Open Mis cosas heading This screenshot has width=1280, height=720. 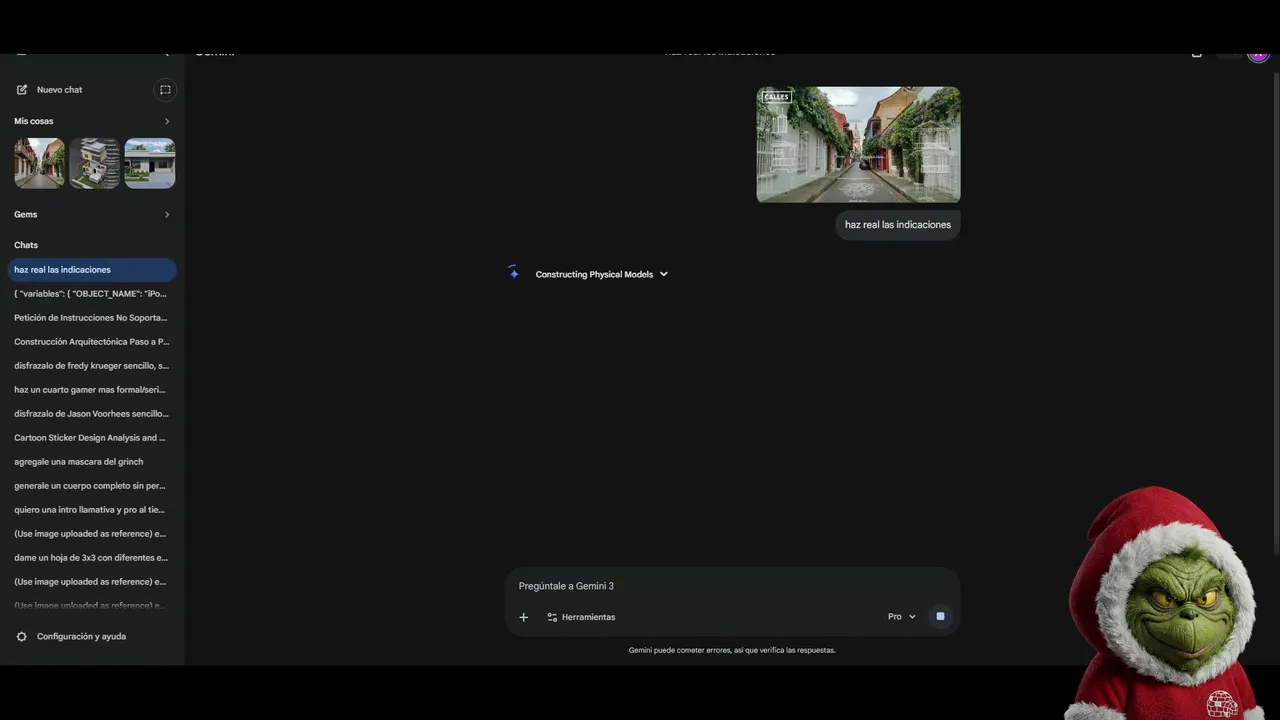34,121
